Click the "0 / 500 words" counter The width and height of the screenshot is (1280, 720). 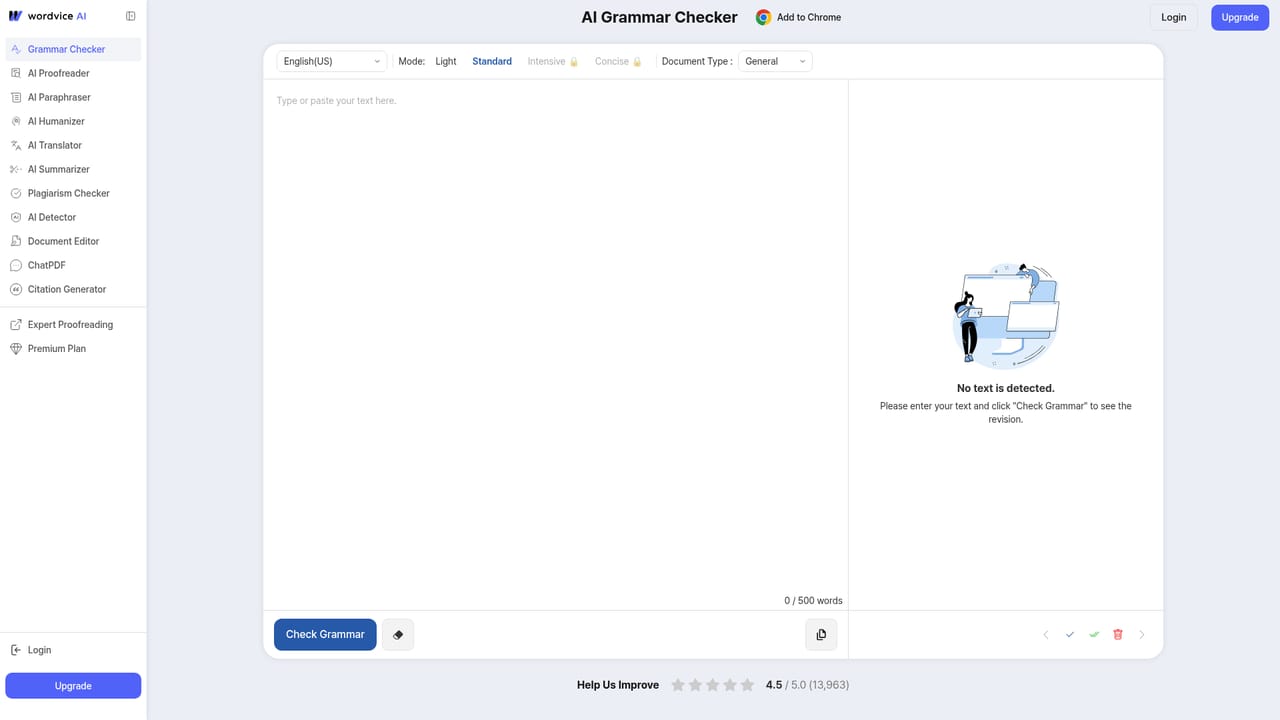pyautogui.click(x=813, y=601)
